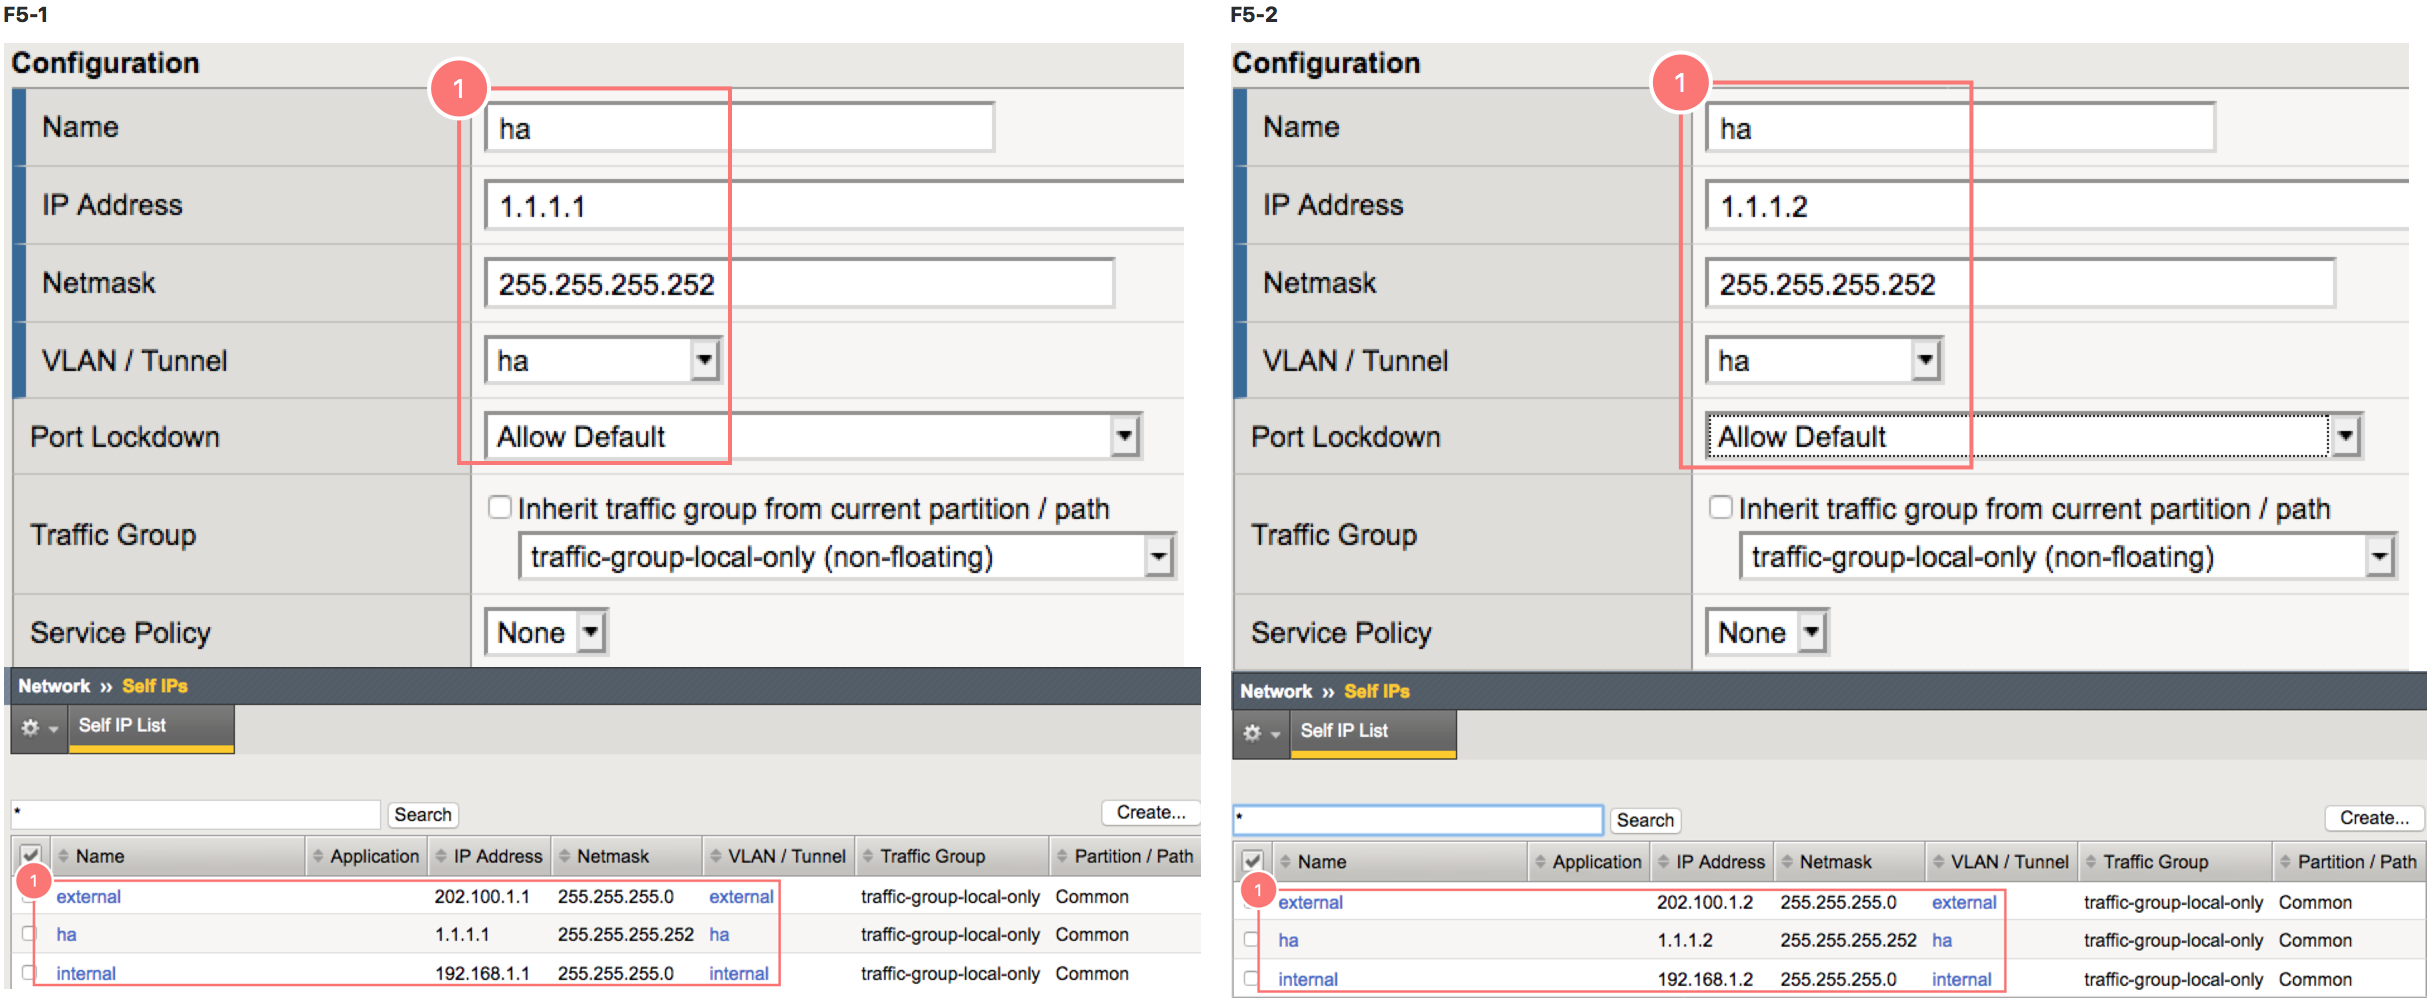Sort F5-1 list by Name column icon
The width and height of the screenshot is (2431, 998).
point(63,856)
